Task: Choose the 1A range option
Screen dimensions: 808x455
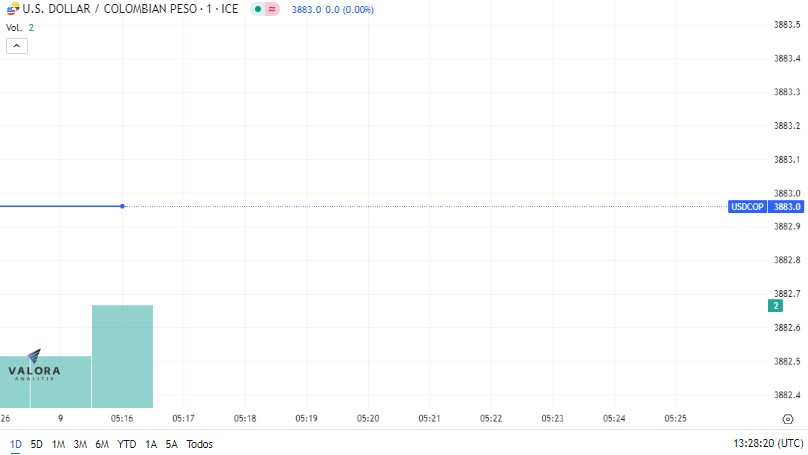Action: [151, 444]
